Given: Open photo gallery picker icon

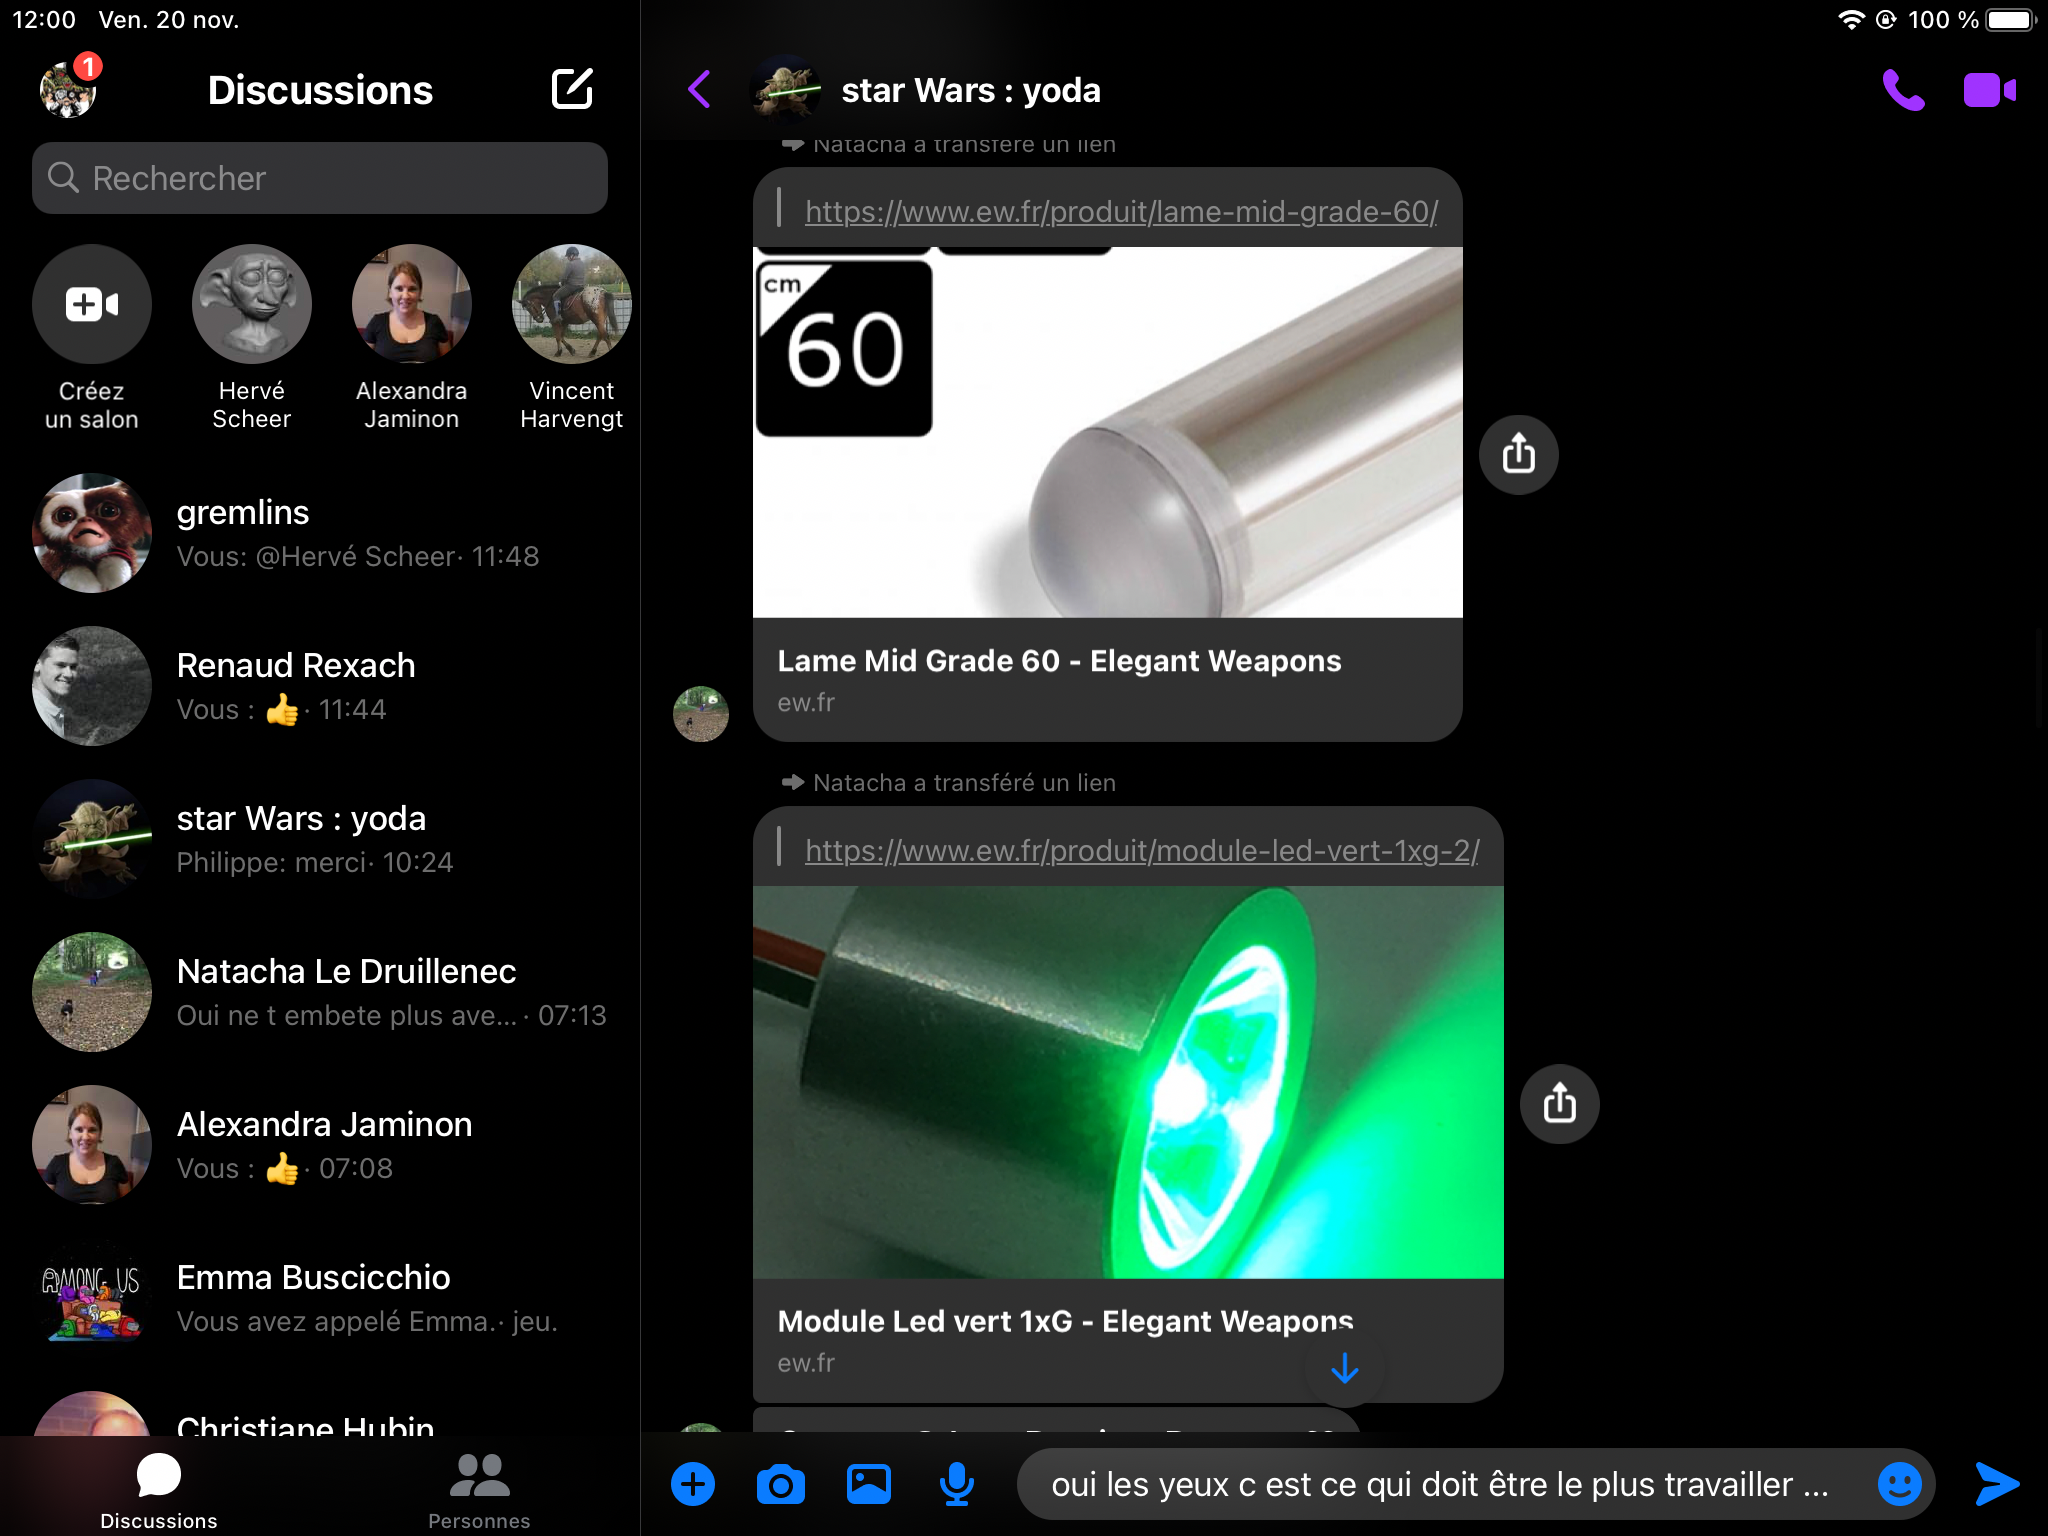Looking at the screenshot, I should [868, 1484].
